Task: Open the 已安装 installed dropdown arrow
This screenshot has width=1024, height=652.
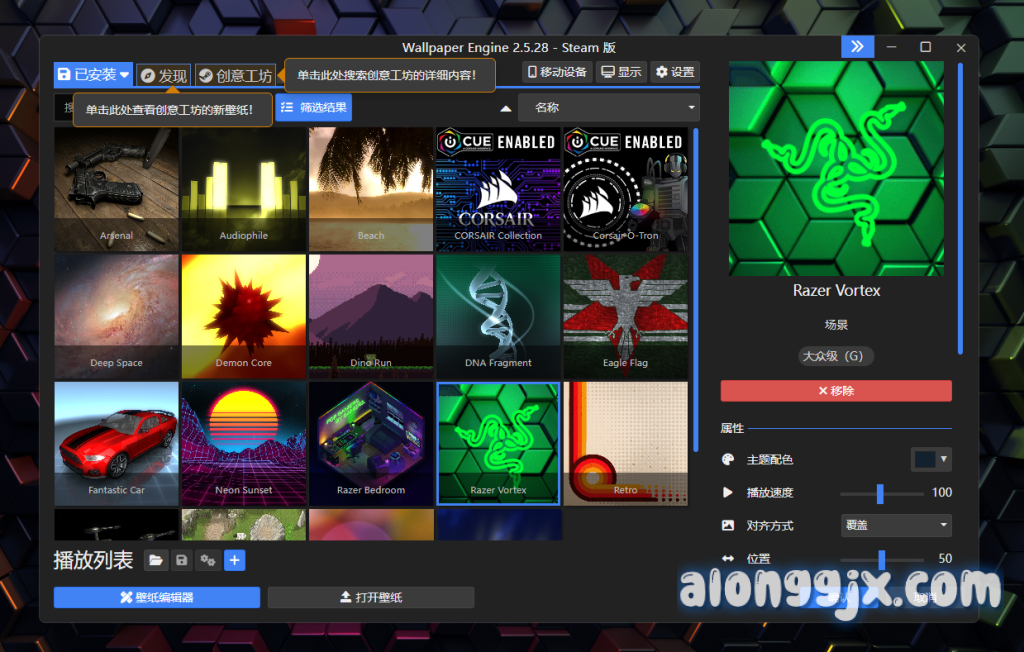Action: coord(125,75)
